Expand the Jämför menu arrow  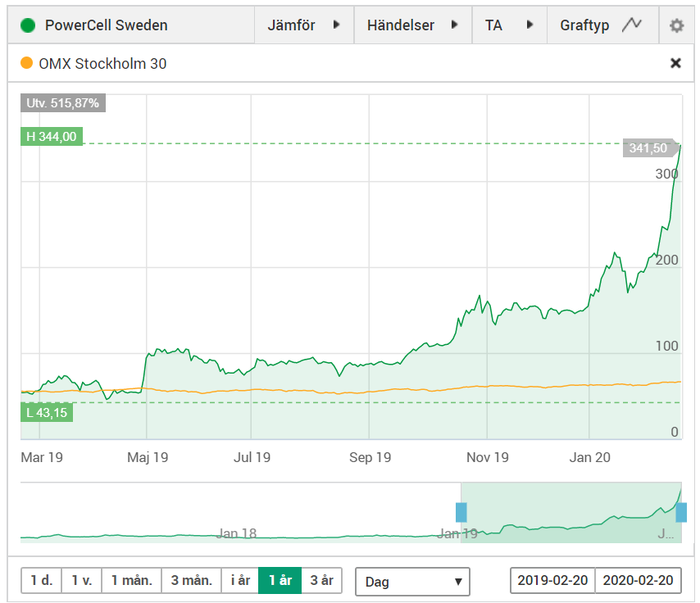(337, 25)
